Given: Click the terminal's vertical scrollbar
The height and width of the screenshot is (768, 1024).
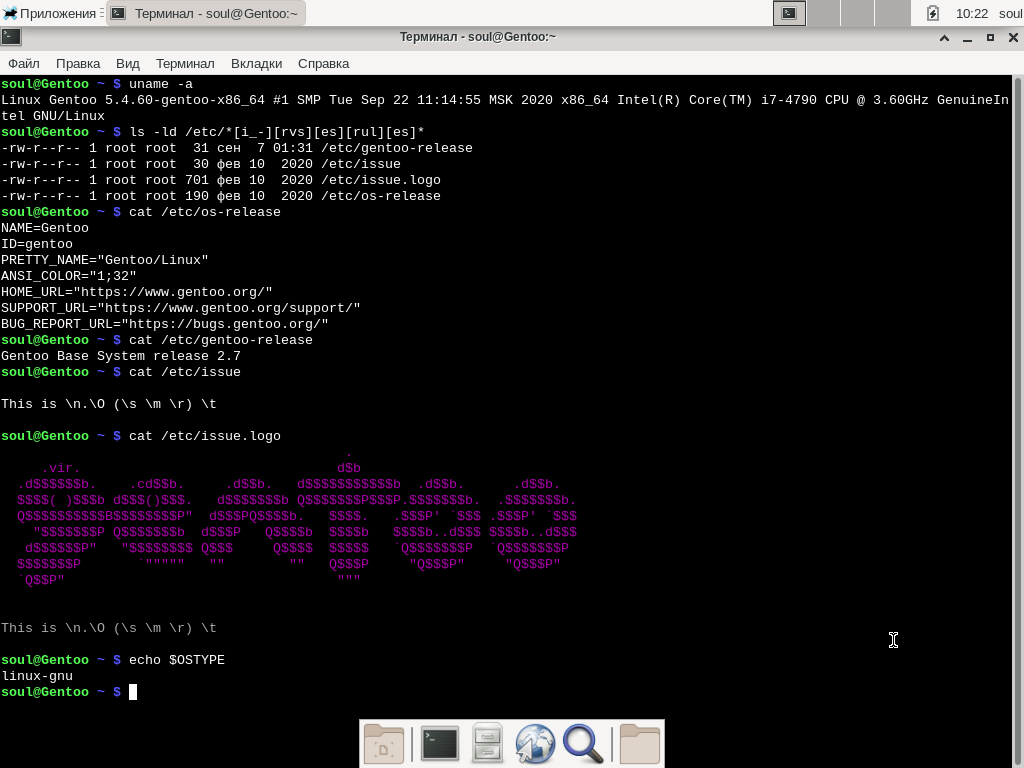Looking at the screenshot, I should [x=1017, y=421].
